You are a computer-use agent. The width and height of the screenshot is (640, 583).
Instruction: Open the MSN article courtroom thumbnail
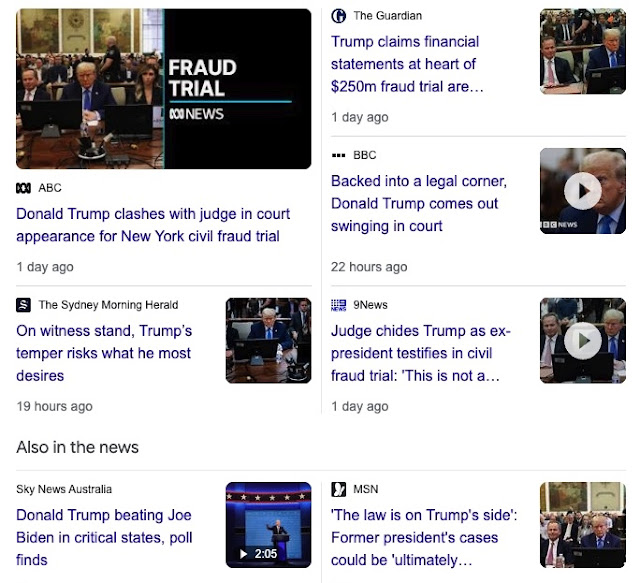click(x=582, y=525)
